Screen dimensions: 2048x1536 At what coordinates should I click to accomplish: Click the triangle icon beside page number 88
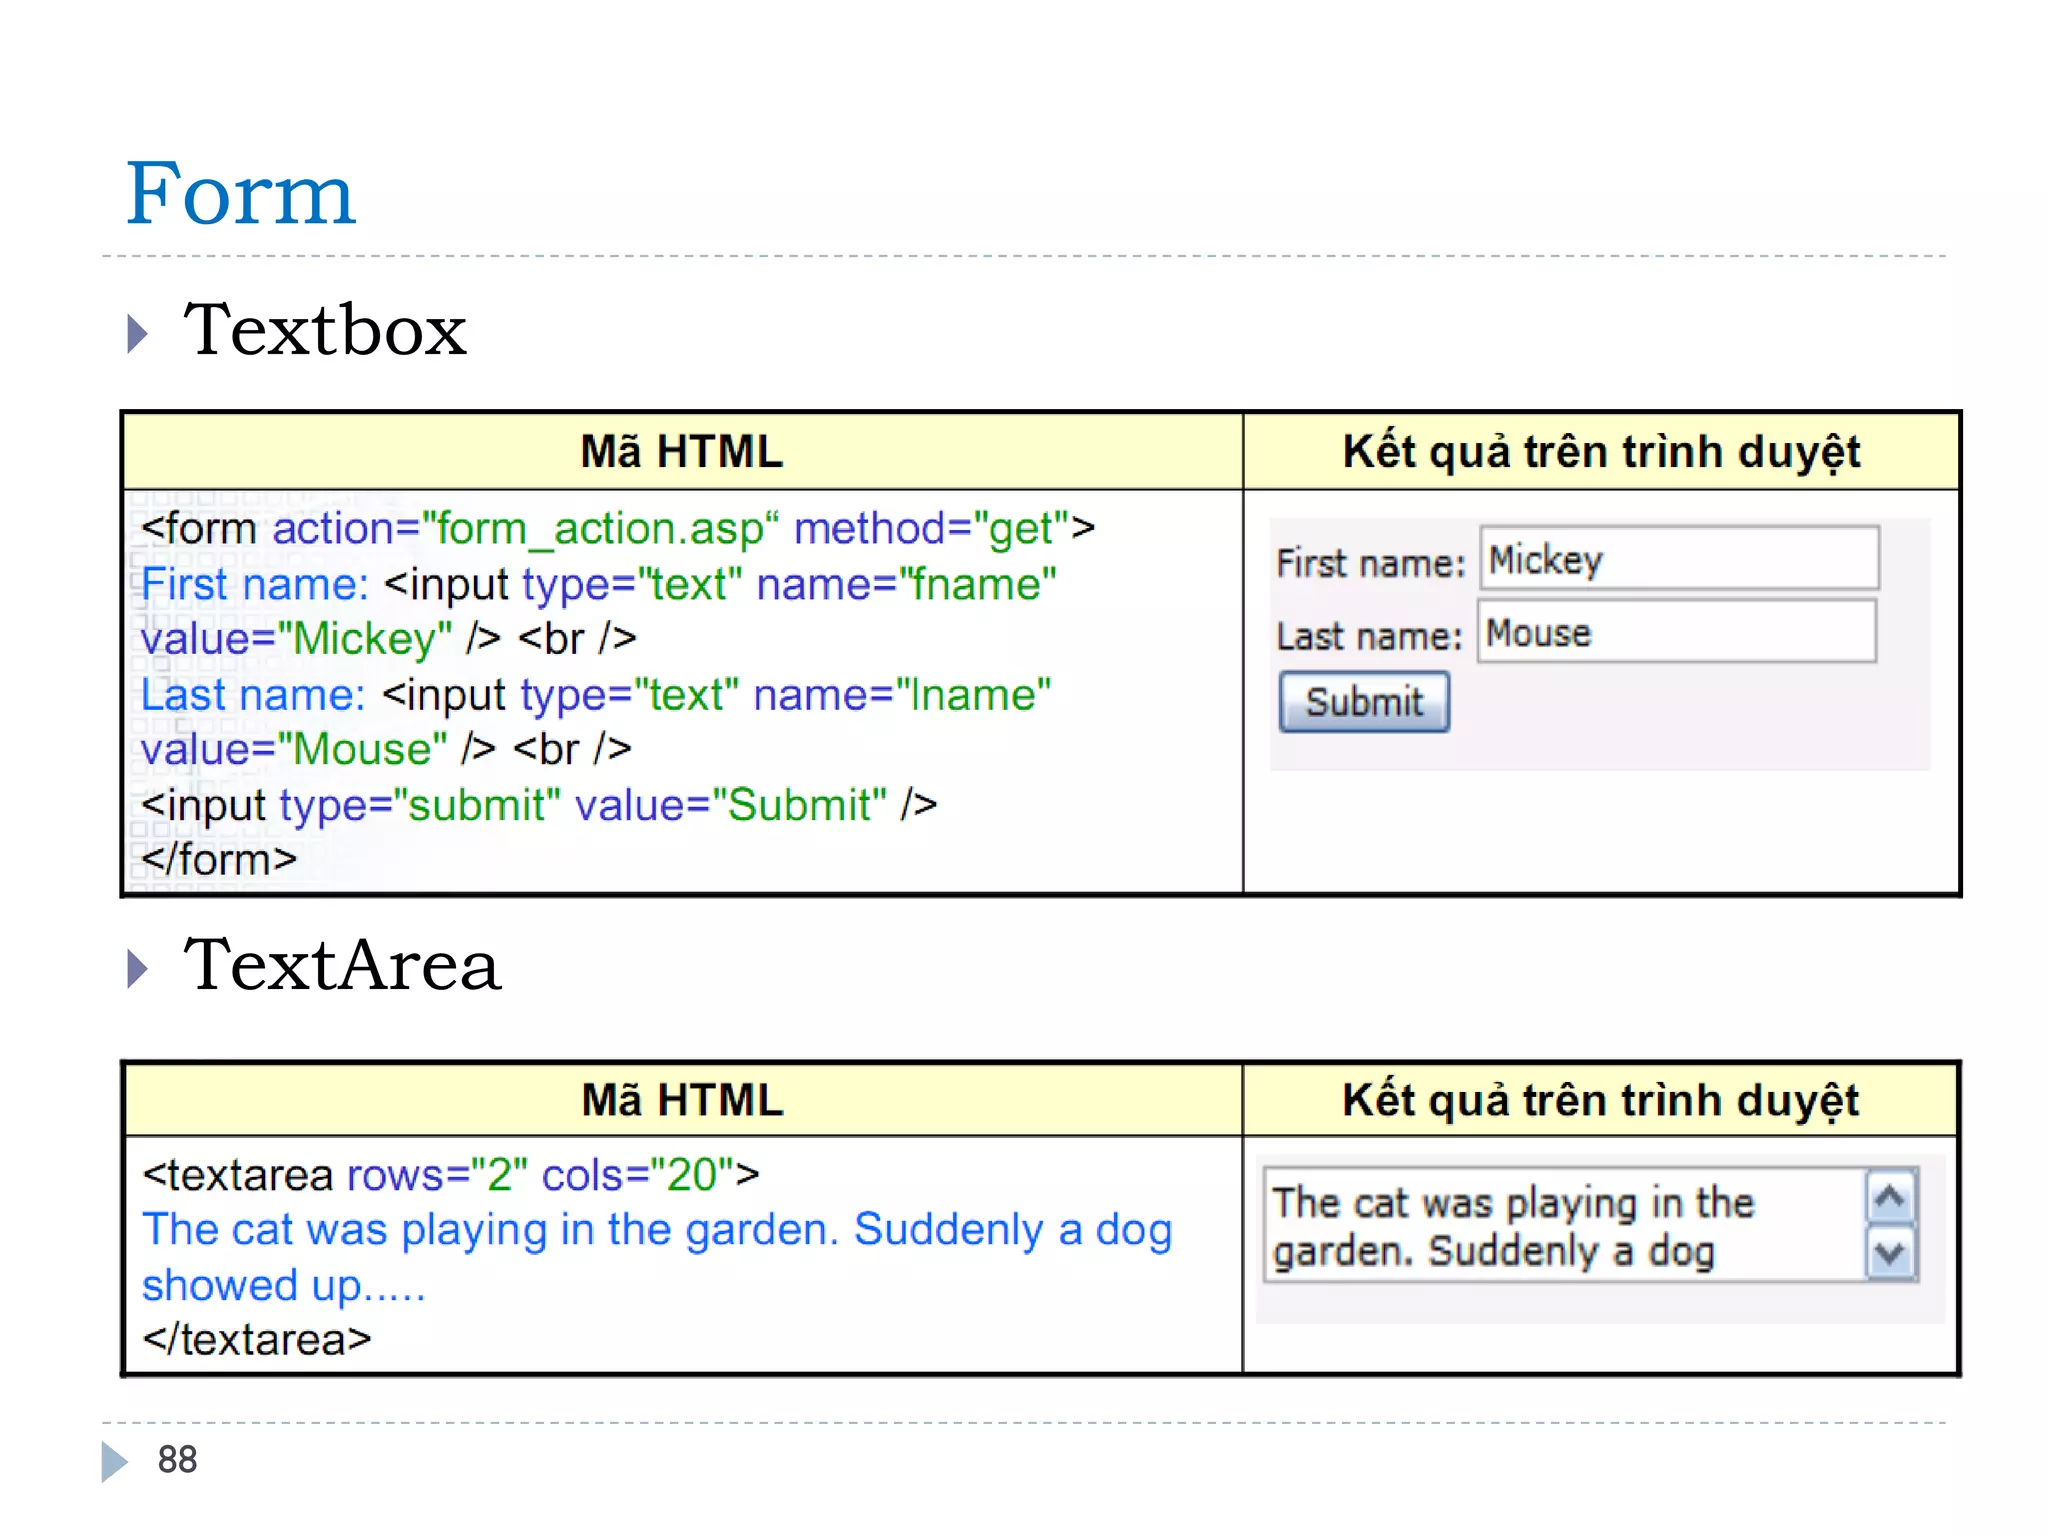[x=114, y=1461]
